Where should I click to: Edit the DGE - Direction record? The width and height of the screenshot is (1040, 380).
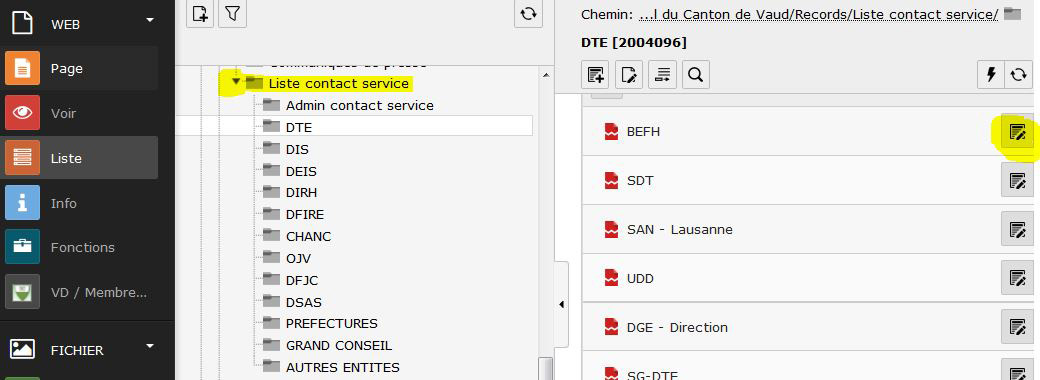point(1017,327)
